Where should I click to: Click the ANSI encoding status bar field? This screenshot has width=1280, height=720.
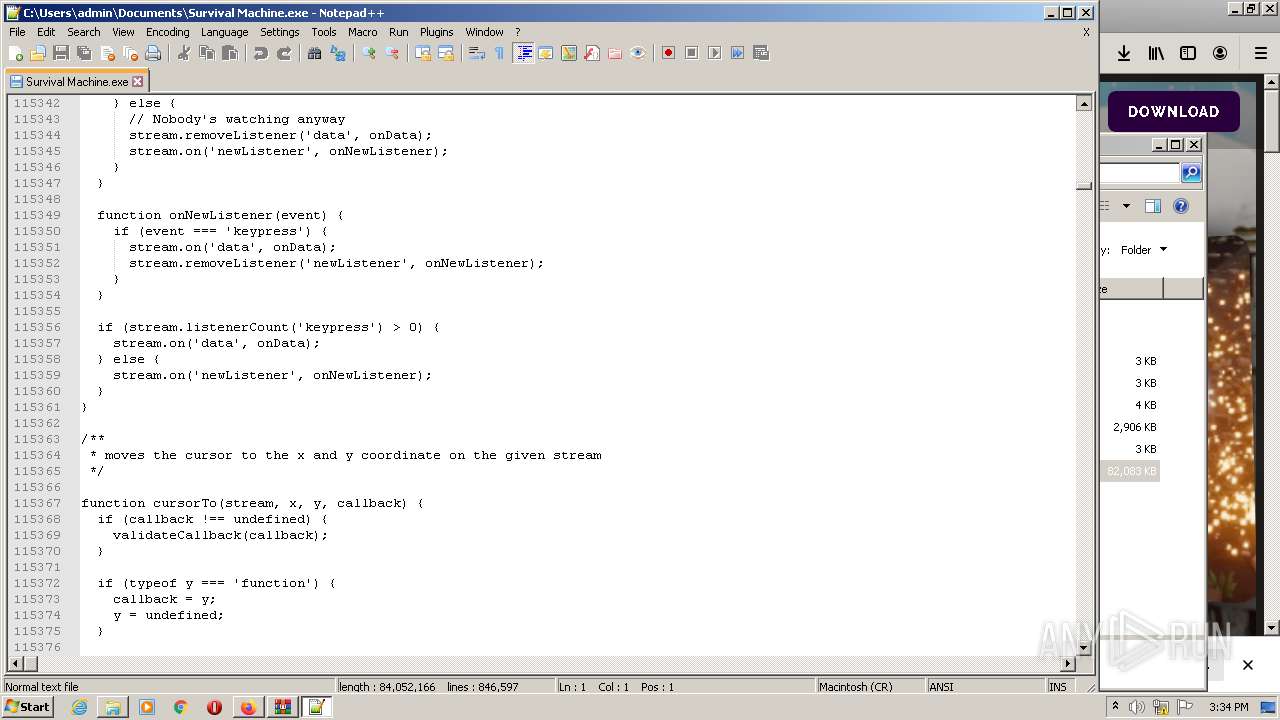(x=984, y=687)
